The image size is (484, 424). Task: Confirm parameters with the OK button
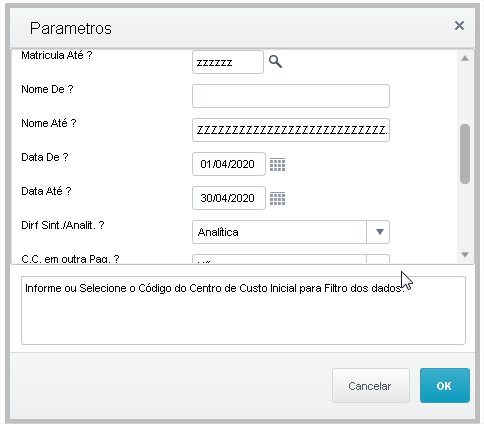click(445, 386)
